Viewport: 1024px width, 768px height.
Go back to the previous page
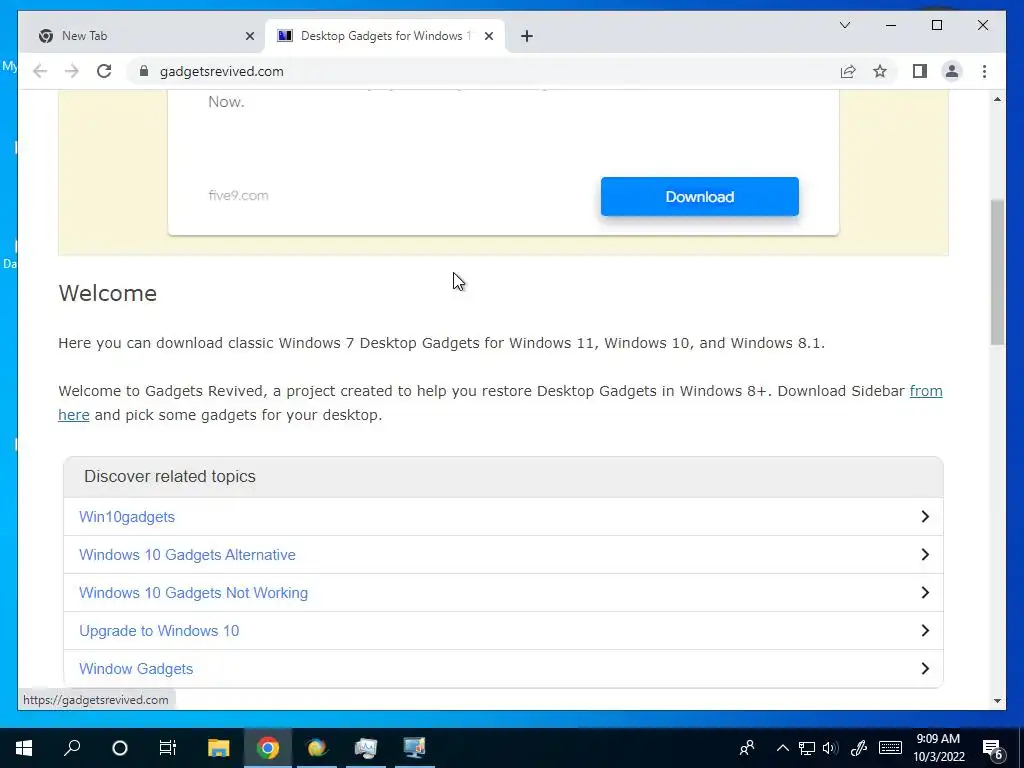40,71
